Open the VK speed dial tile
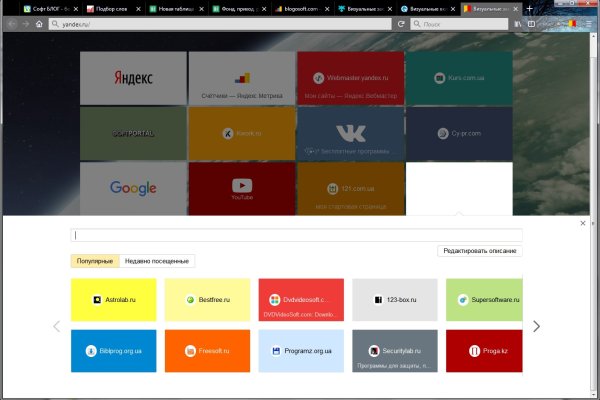The width and height of the screenshot is (600, 400). (x=350, y=132)
